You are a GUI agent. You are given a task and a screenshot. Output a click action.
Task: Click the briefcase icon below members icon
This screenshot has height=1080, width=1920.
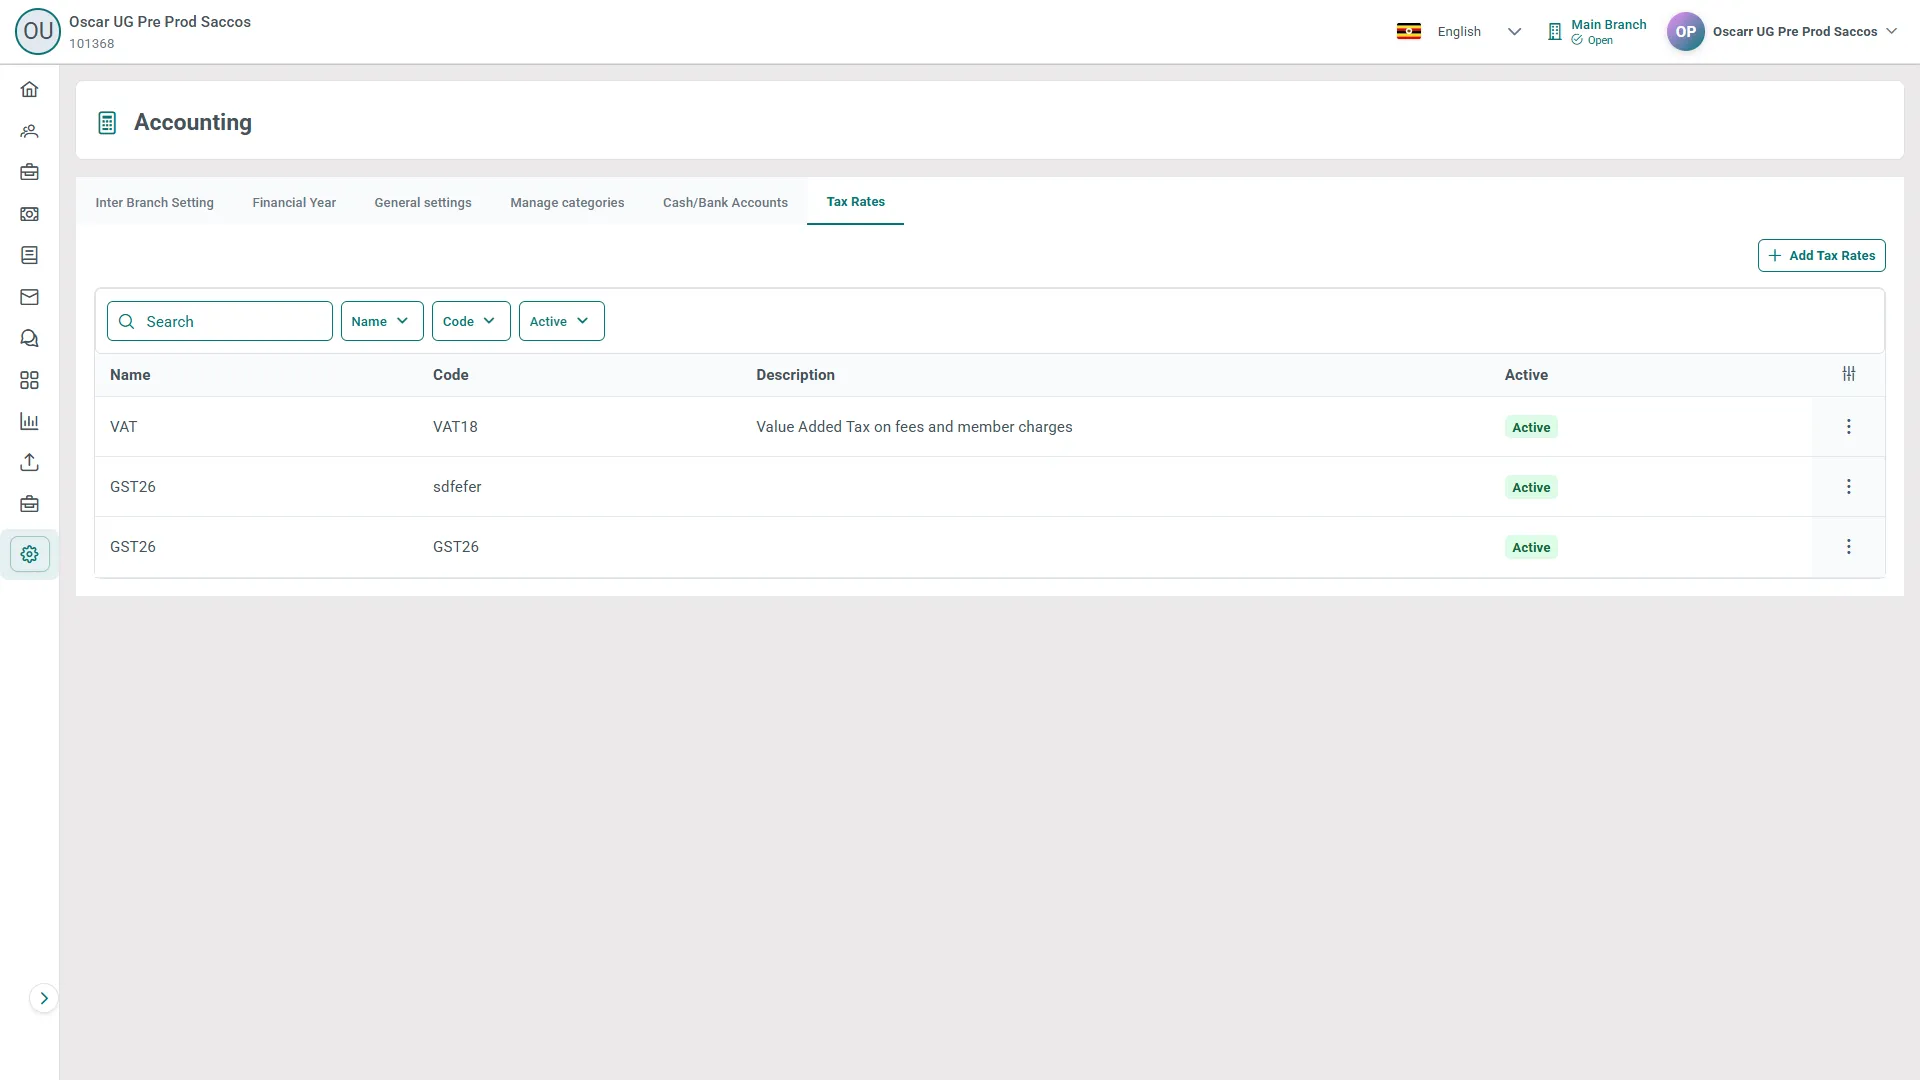29,172
